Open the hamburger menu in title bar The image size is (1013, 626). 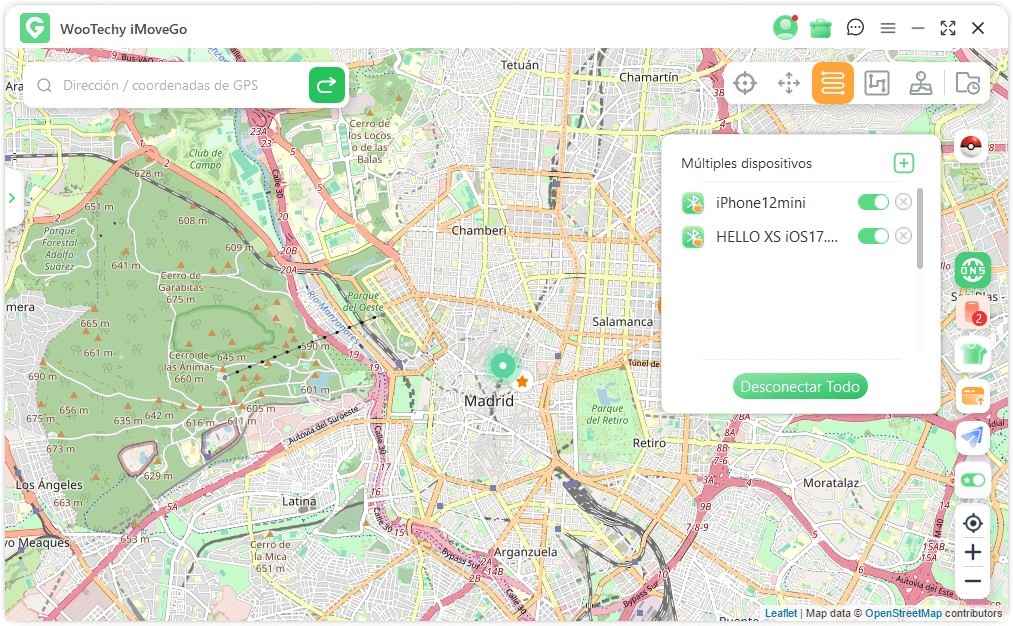click(x=887, y=28)
